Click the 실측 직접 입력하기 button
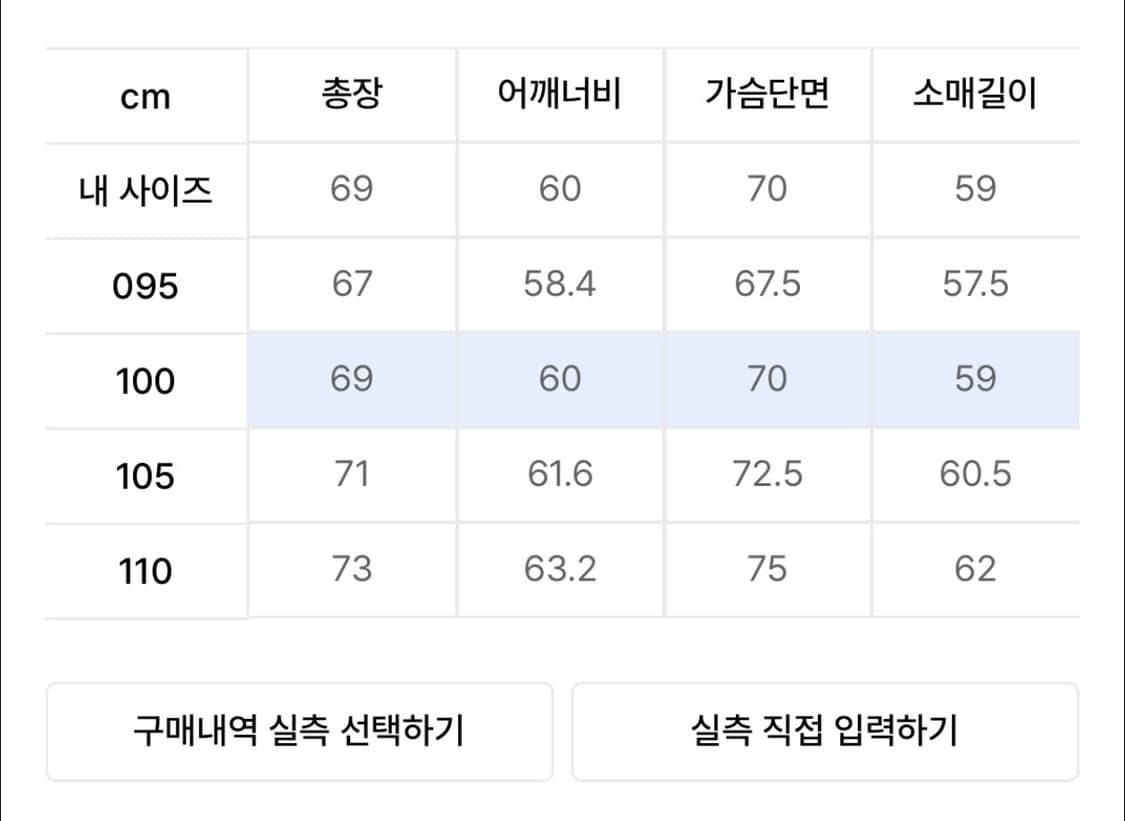 824,731
